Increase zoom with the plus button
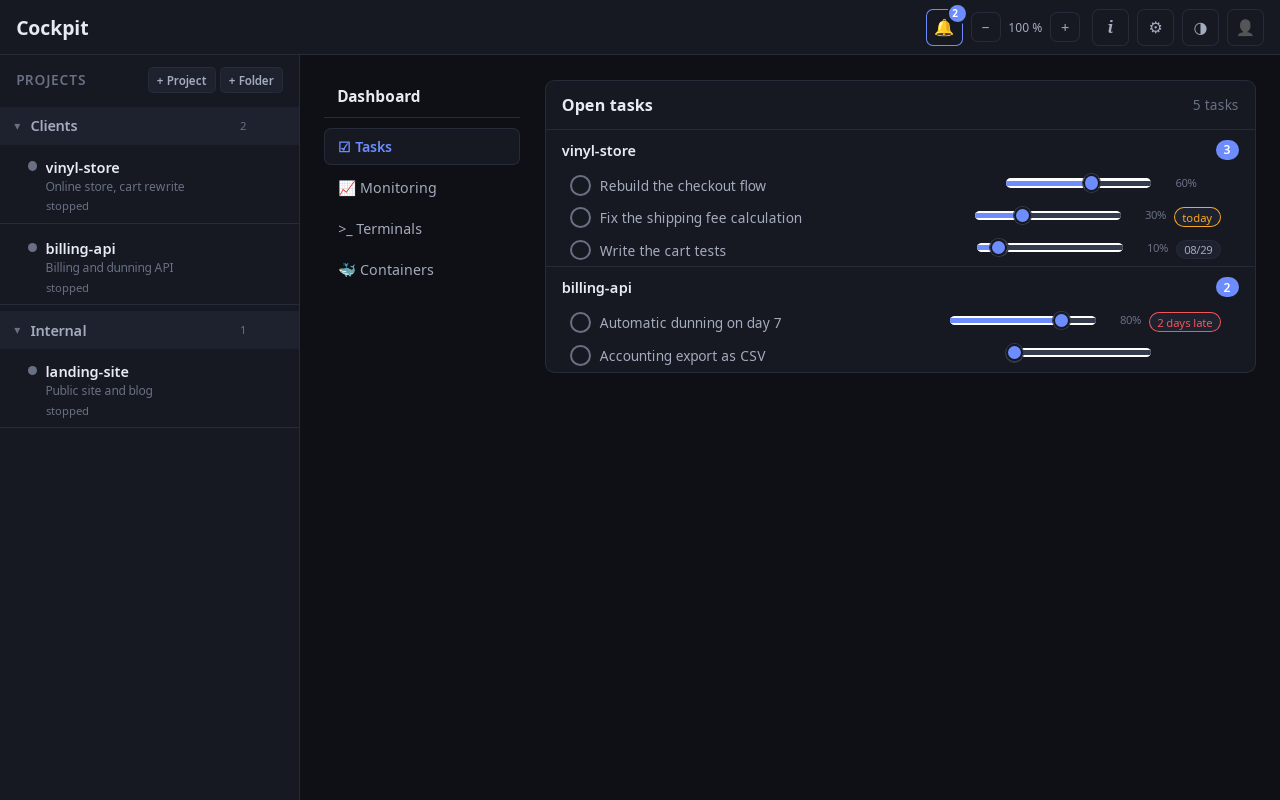1280x800 pixels. pos(1065,27)
